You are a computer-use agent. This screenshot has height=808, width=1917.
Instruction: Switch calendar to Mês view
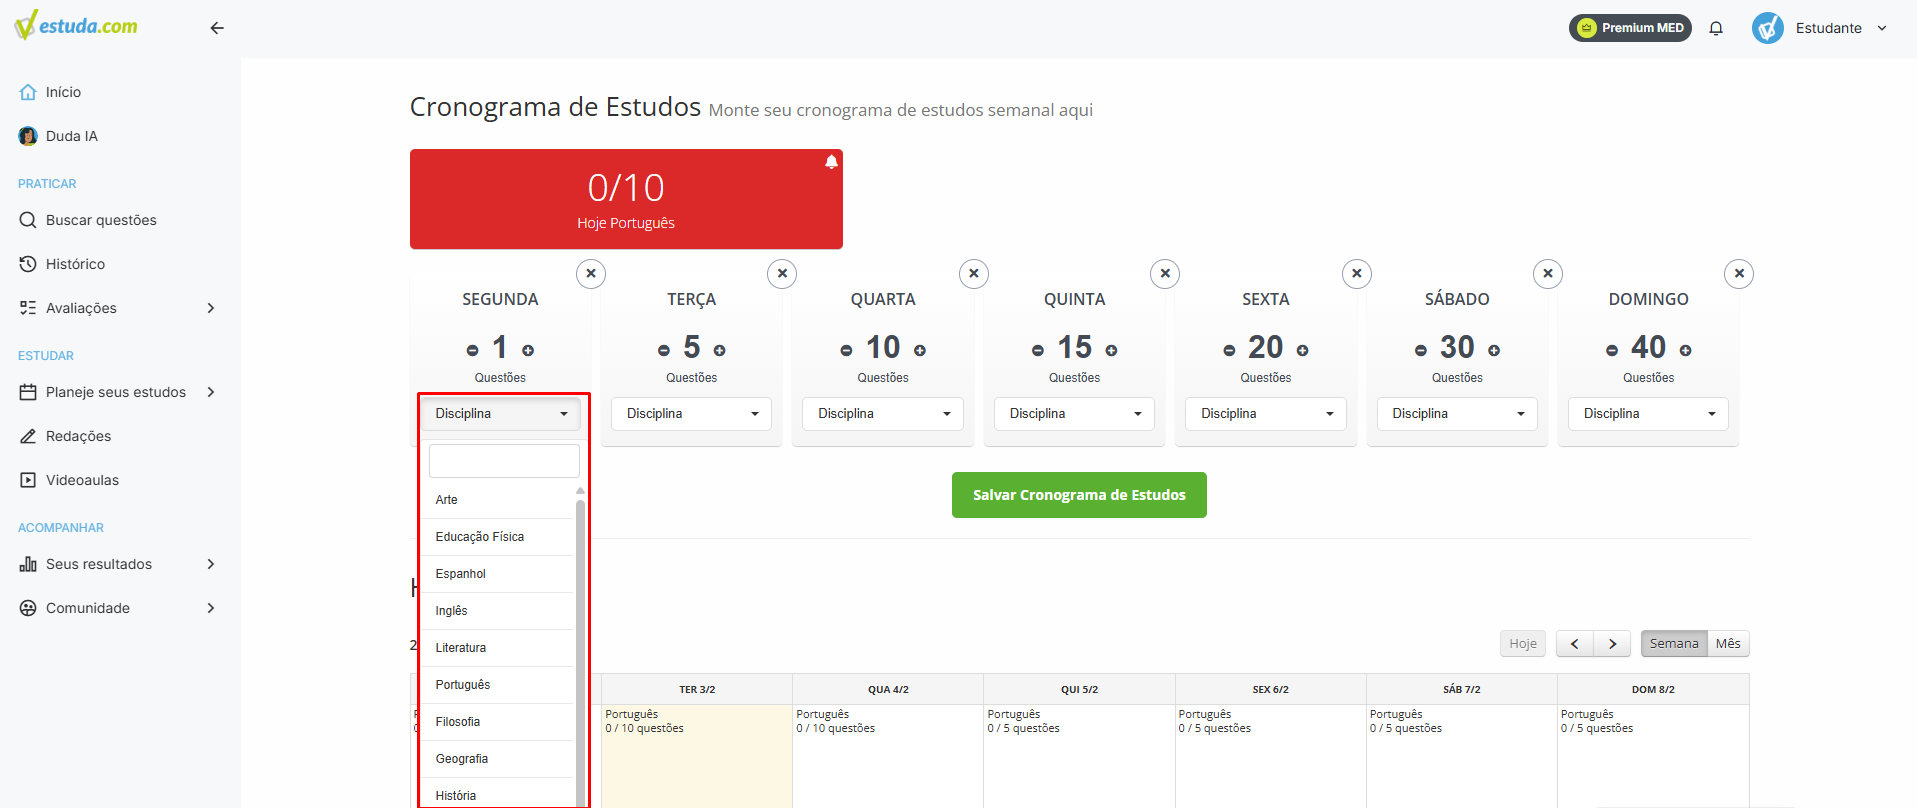click(1728, 644)
